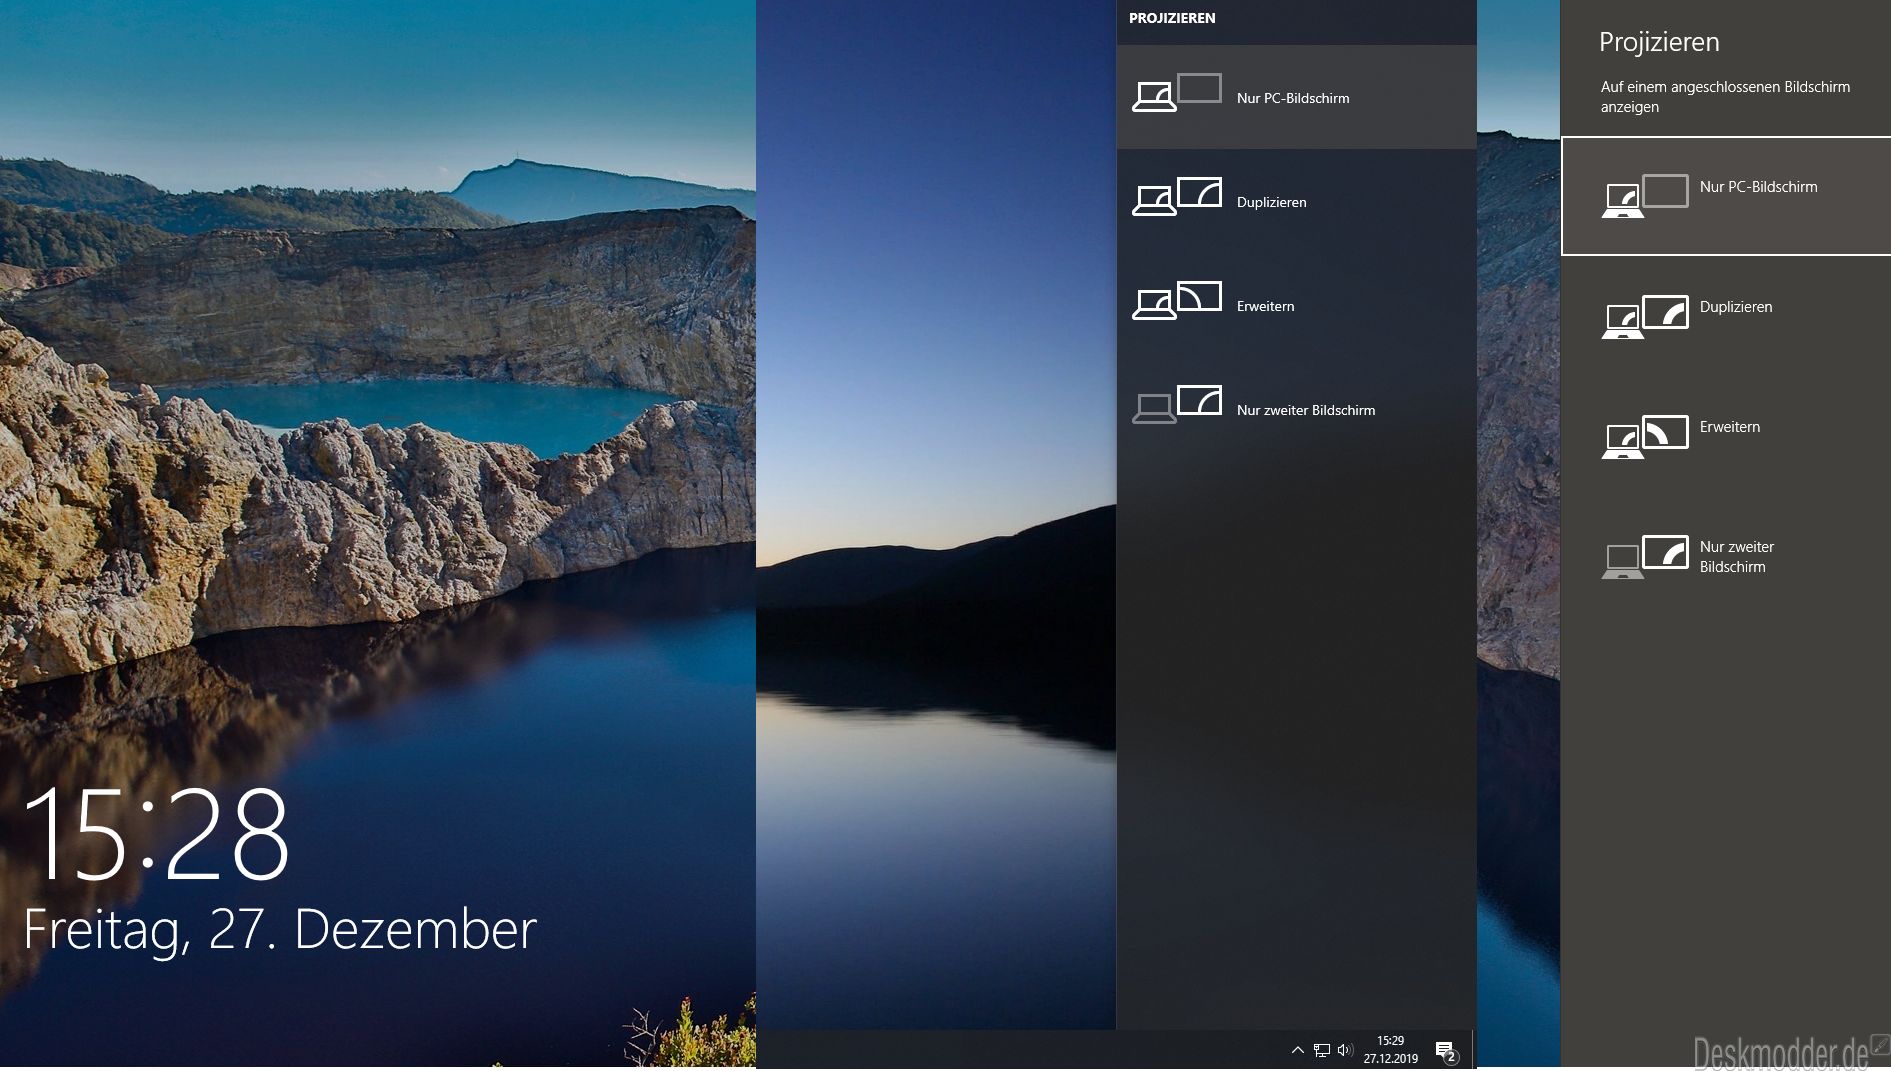Screen dimensions: 1891x1071
Task: Choose Duplizieren in grey Projizieren sidebar
Action: pos(1726,316)
